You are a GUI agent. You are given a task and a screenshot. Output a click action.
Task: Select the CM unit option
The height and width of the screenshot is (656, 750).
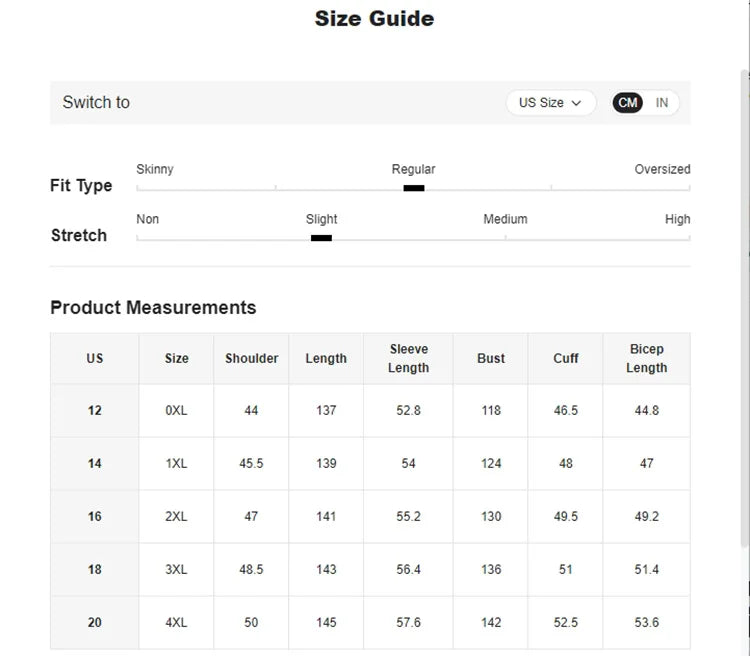628,103
